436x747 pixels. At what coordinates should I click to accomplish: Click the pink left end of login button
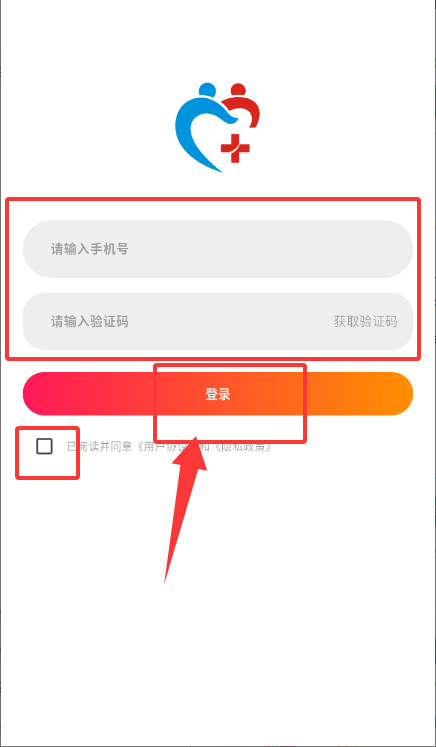(x=43, y=394)
